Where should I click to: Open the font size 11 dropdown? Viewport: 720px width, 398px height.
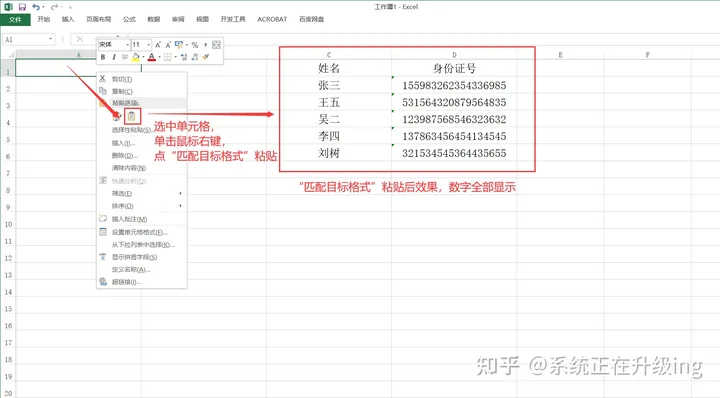[148, 45]
